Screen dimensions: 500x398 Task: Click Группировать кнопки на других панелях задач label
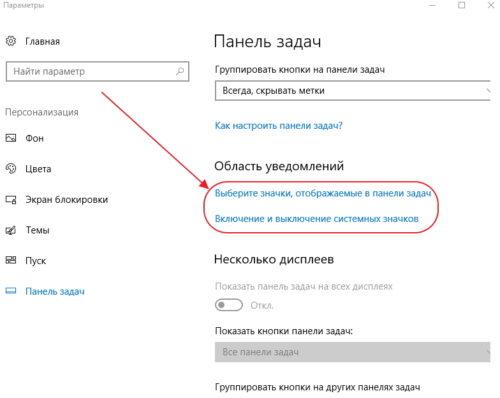[x=317, y=387]
